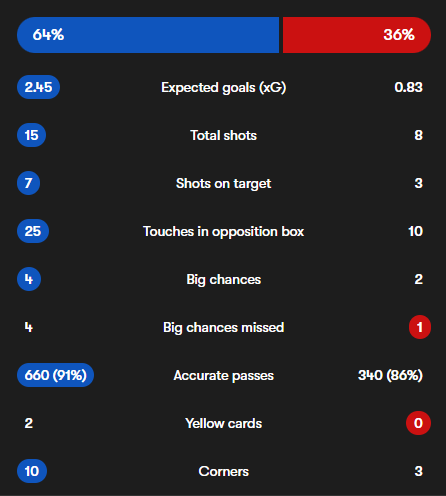Viewport: 446px width, 496px height.
Task: Click the Yellow cards label
Action: pos(224,423)
